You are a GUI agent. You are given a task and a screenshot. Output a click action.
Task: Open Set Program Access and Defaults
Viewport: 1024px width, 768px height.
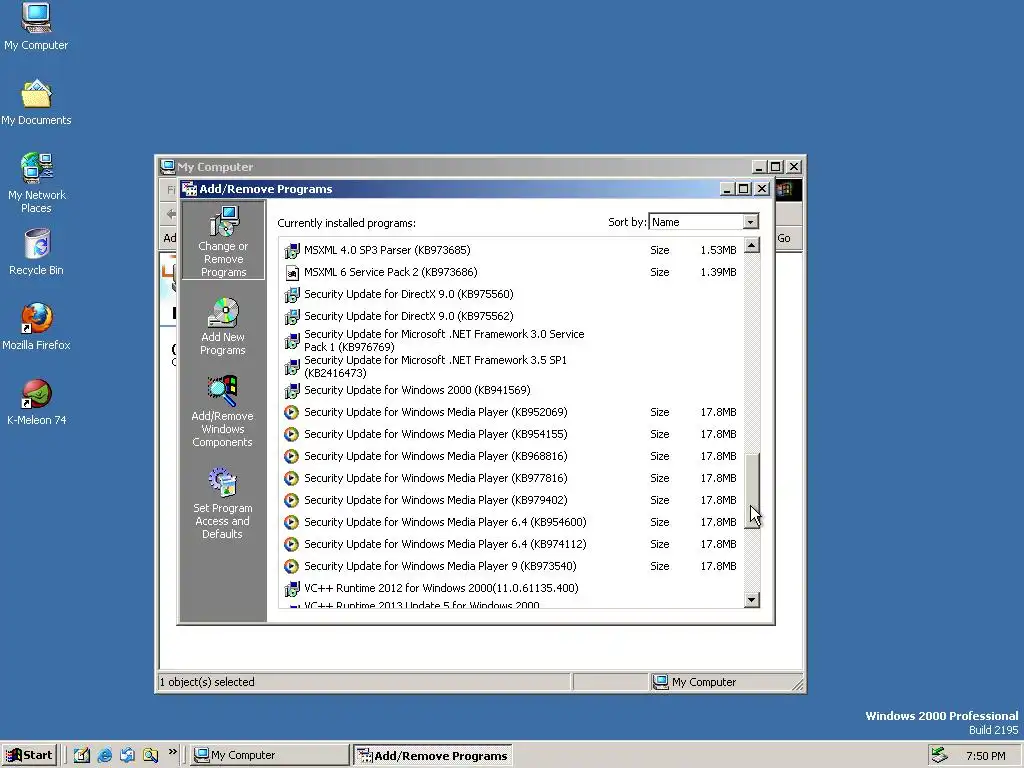tap(222, 503)
